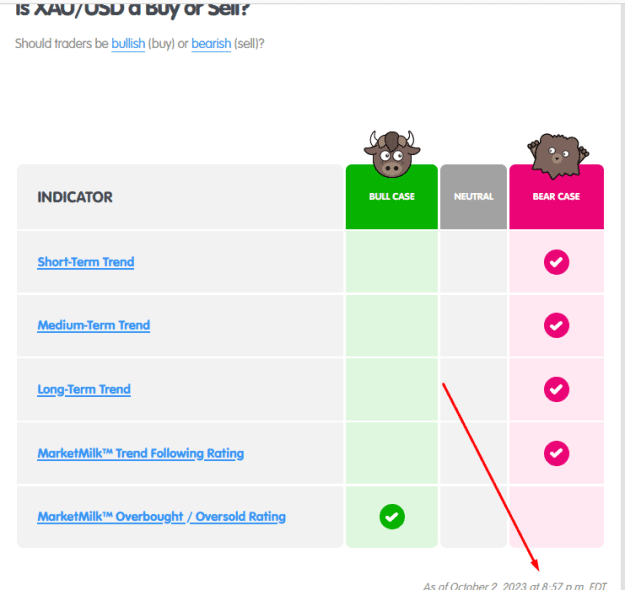
Task: Click the BULL CASE column header
Action: tap(392, 197)
